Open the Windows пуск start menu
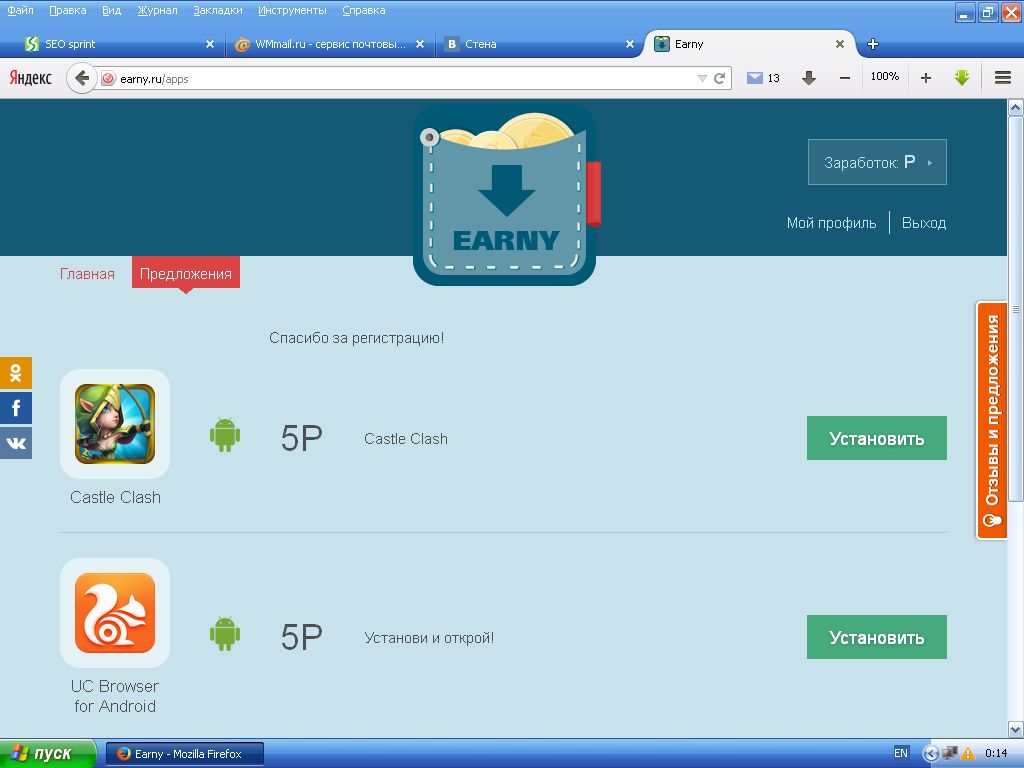This screenshot has width=1024, height=768. coord(47,754)
